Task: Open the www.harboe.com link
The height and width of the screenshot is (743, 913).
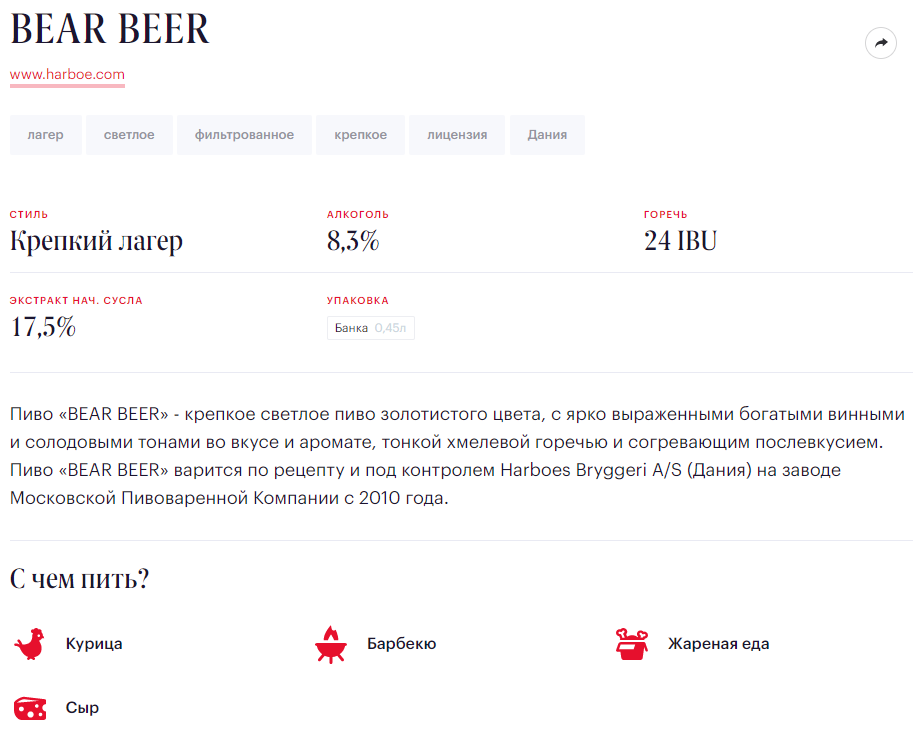Action: (x=67, y=75)
